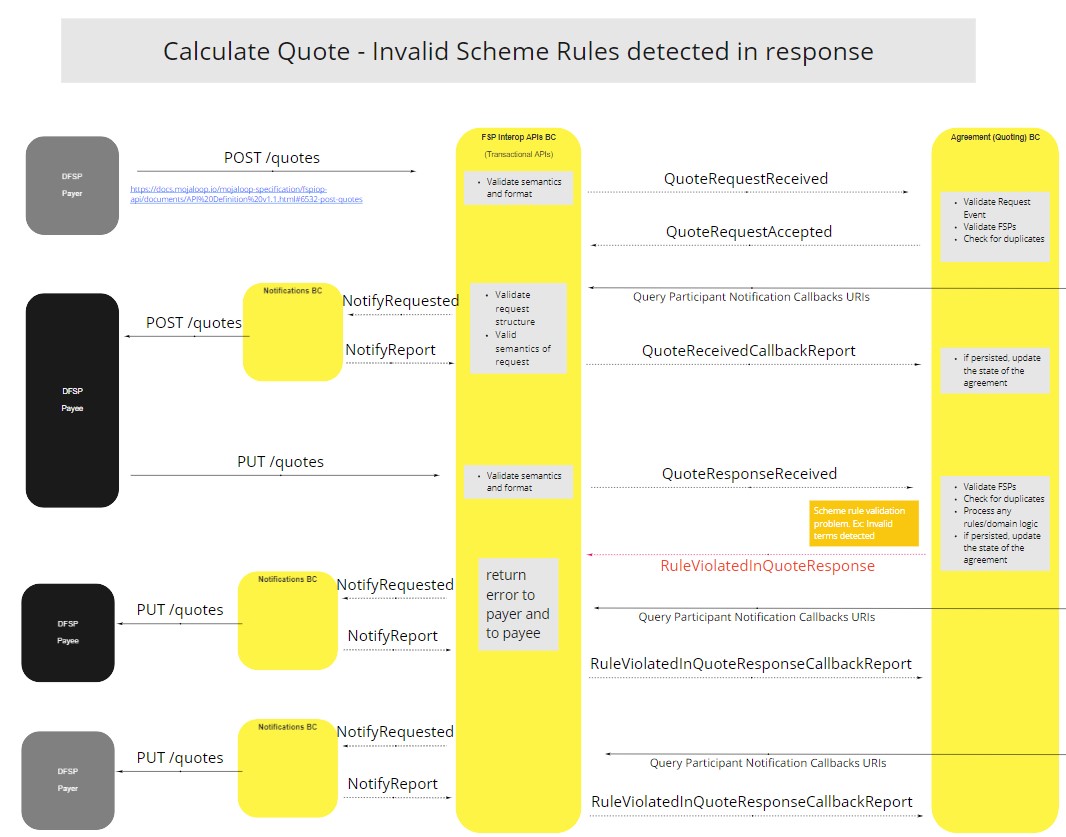Click the QuoteRequestReceived arrow label
Image resolution: width=1066 pixels, height=837 pixels.
746,178
